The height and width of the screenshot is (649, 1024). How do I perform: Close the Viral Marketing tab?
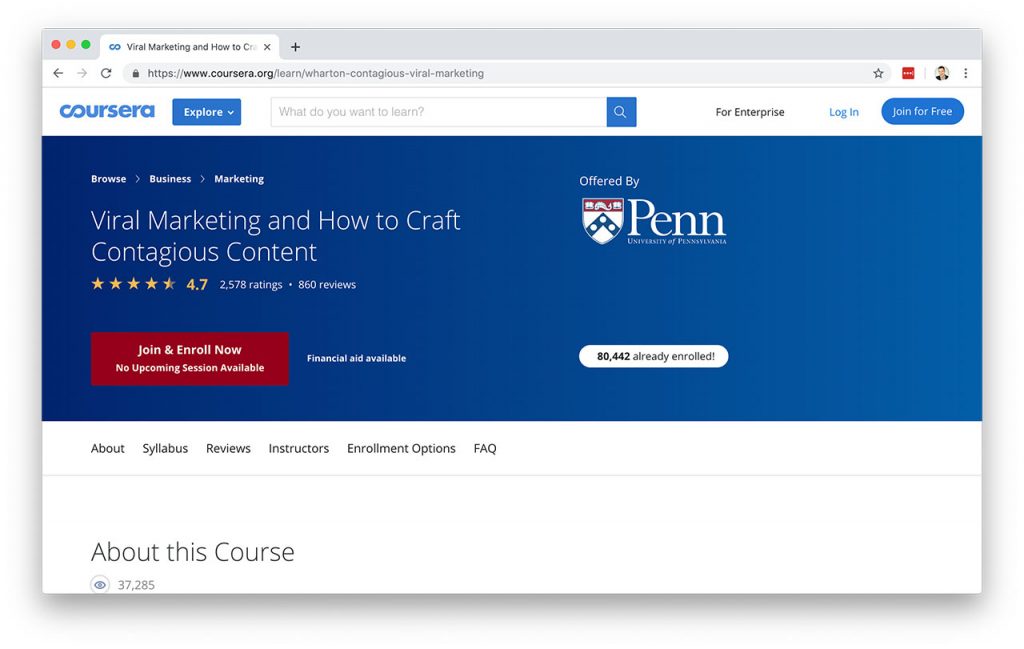[267, 47]
